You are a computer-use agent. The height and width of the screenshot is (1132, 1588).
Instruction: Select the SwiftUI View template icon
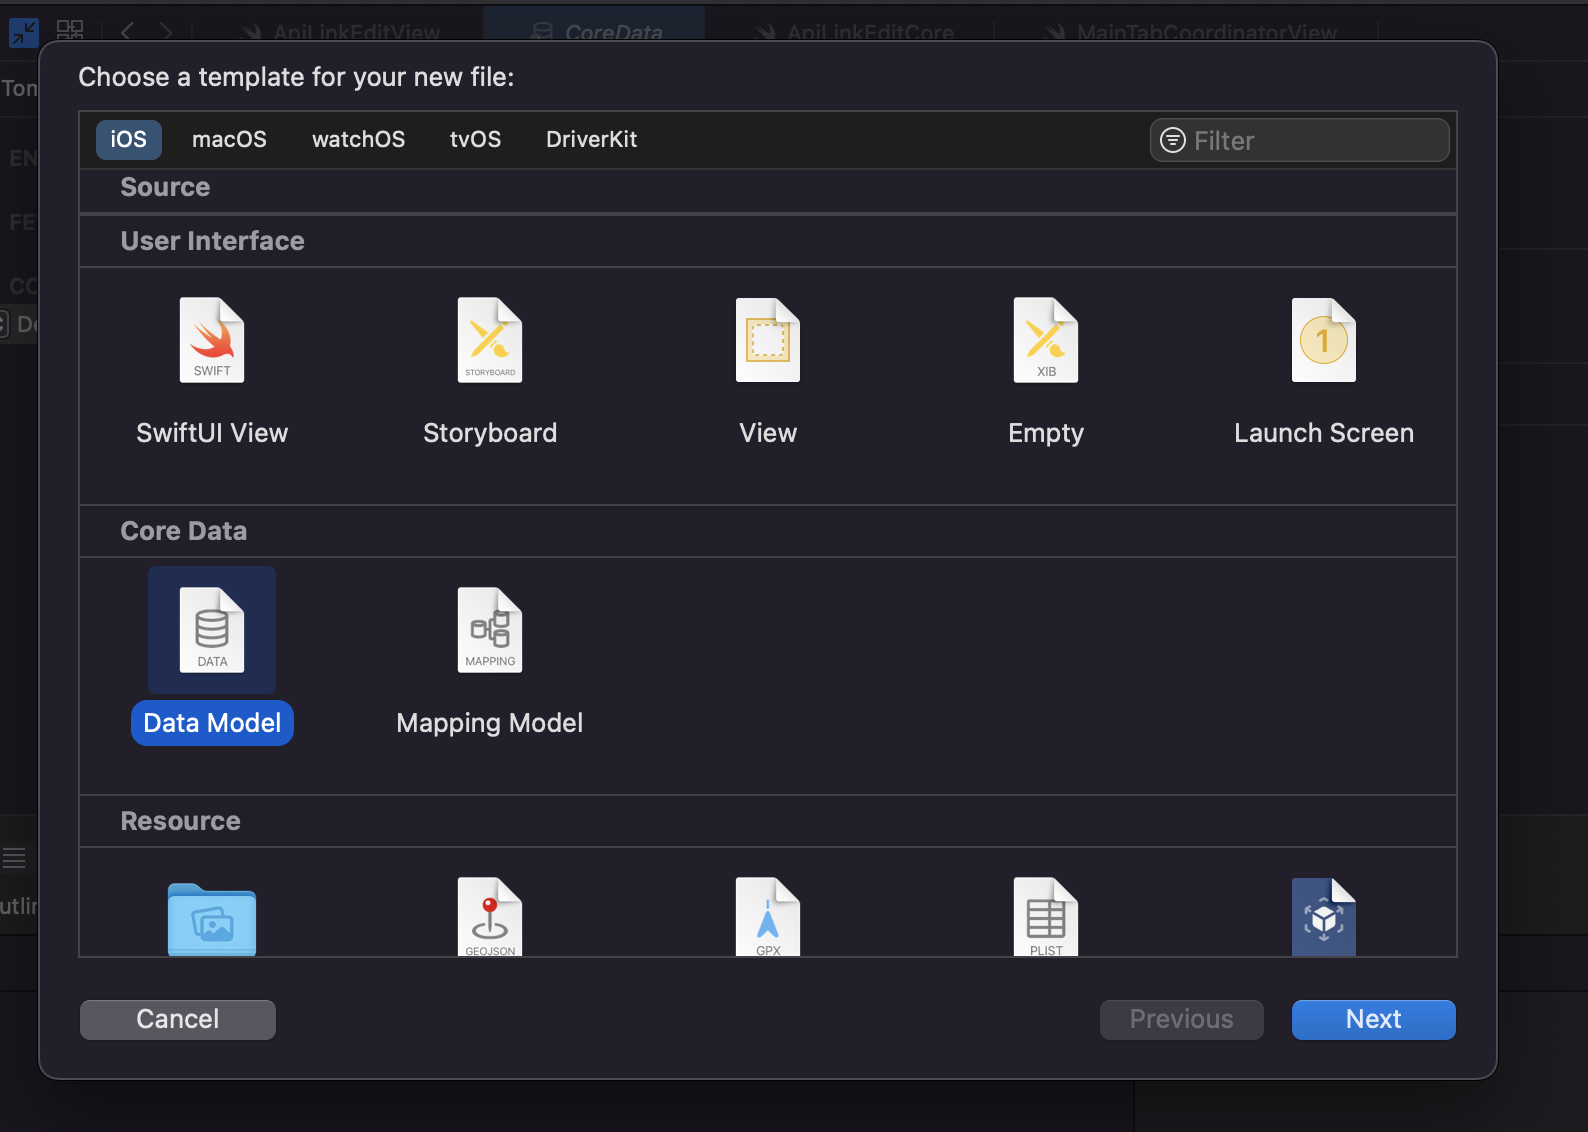pyautogui.click(x=212, y=340)
